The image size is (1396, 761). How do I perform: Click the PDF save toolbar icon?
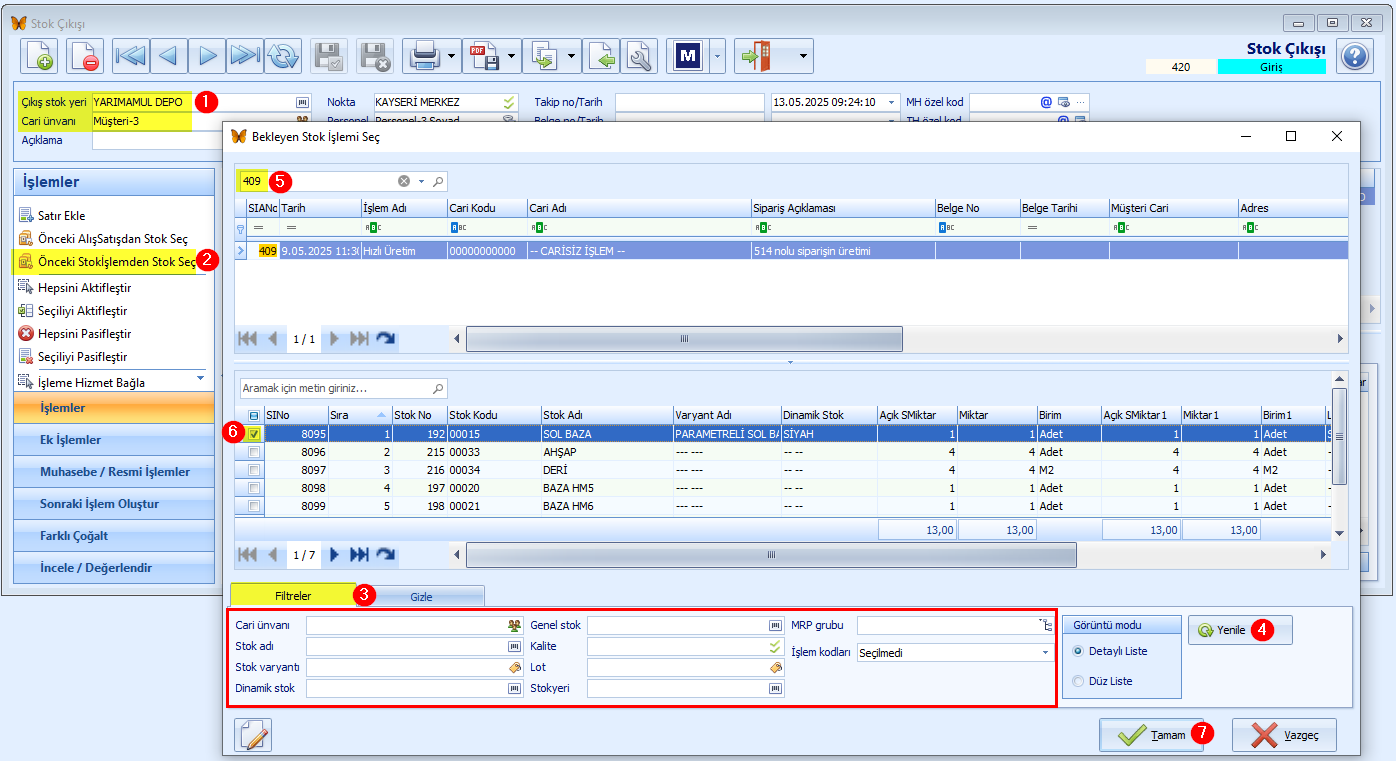(x=484, y=56)
